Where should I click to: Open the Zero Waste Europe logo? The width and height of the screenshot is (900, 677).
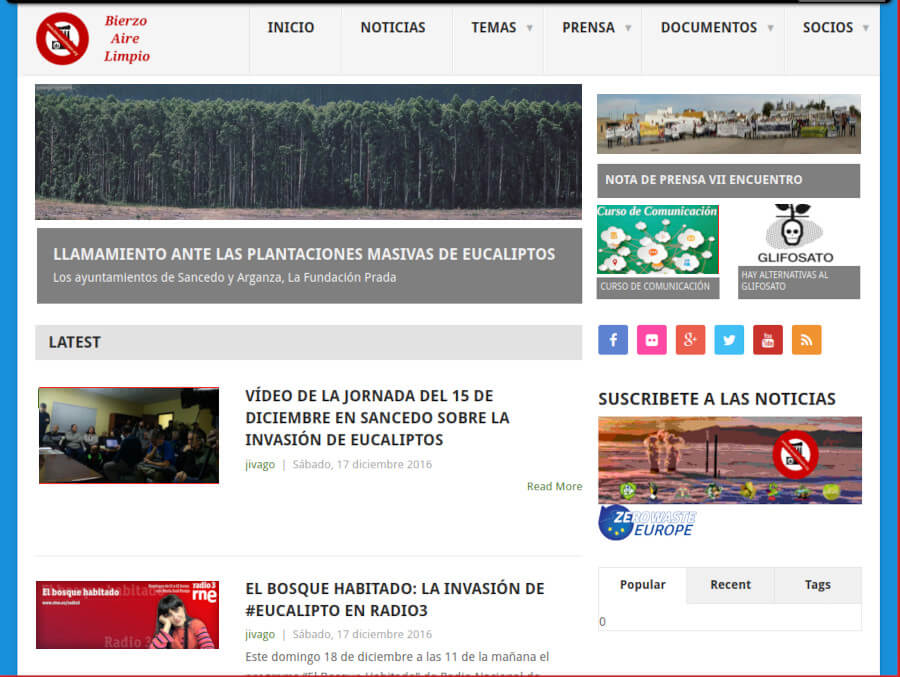click(647, 522)
